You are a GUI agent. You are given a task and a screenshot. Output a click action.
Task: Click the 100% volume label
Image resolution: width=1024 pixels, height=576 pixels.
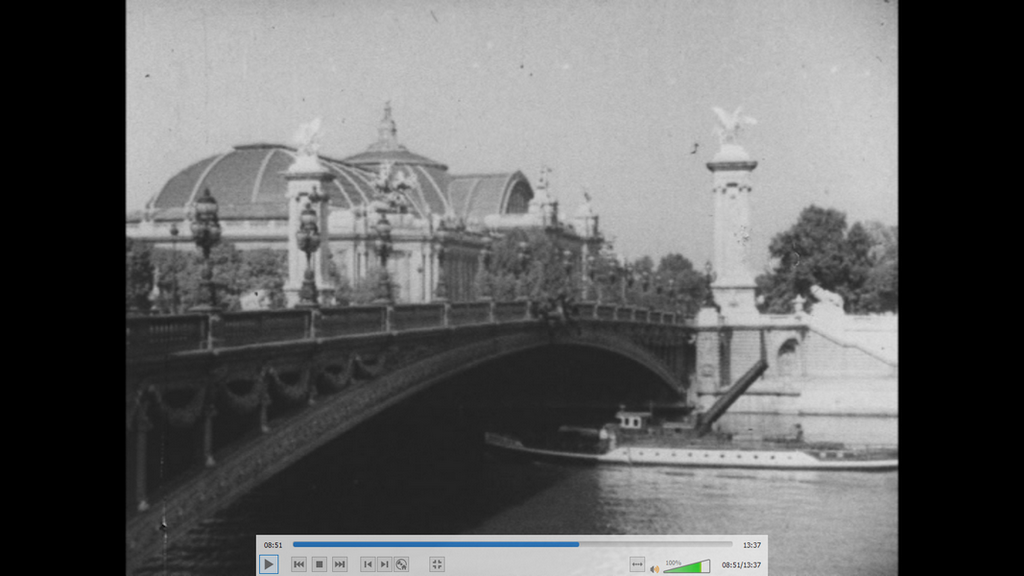coord(673,562)
